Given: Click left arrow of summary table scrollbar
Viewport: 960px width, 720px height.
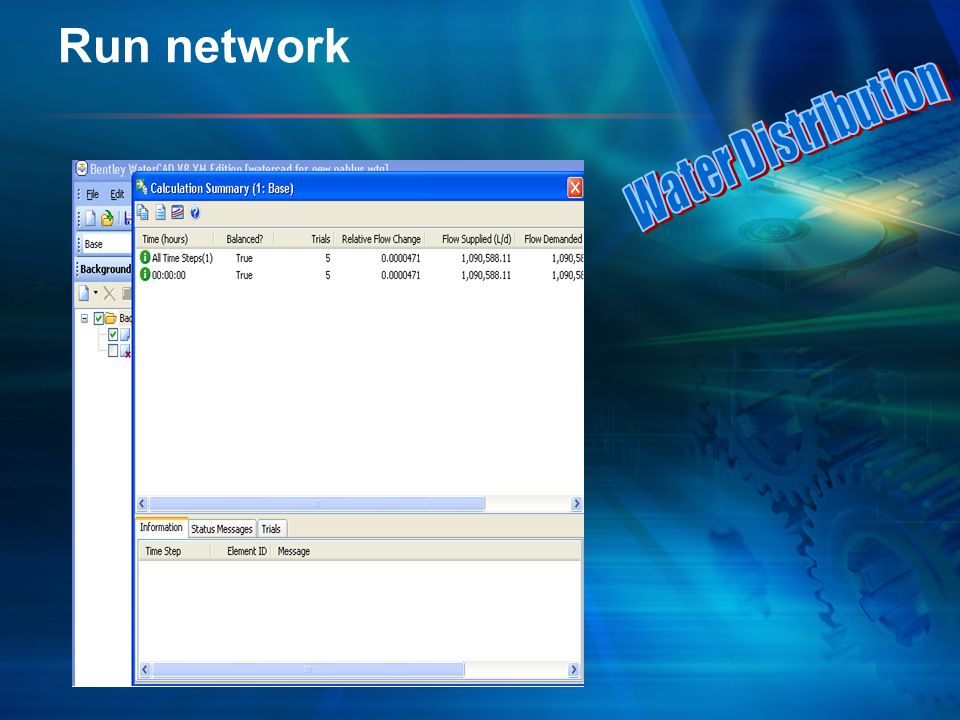Looking at the screenshot, I should click(x=142, y=504).
